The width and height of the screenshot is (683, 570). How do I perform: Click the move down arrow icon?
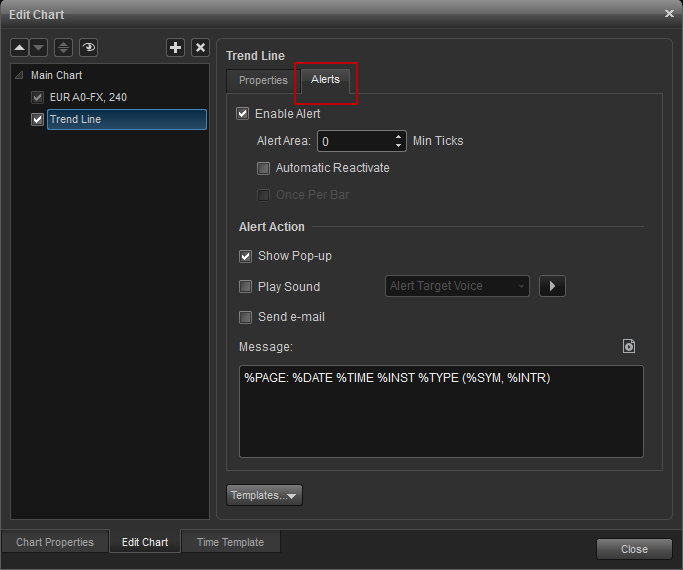39,47
